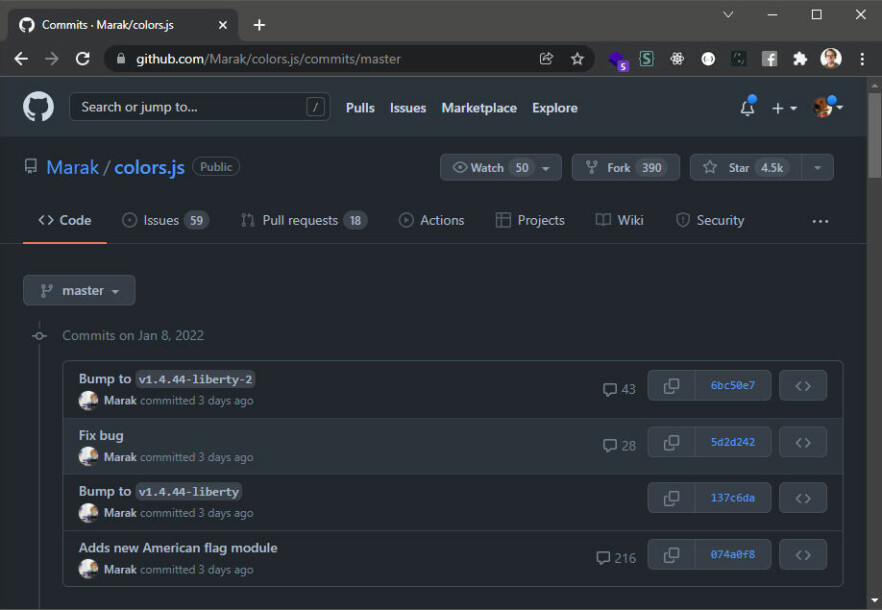Screen dimensions: 882x610
Task: Open commit 074a0f8
Action: coord(733,555)
